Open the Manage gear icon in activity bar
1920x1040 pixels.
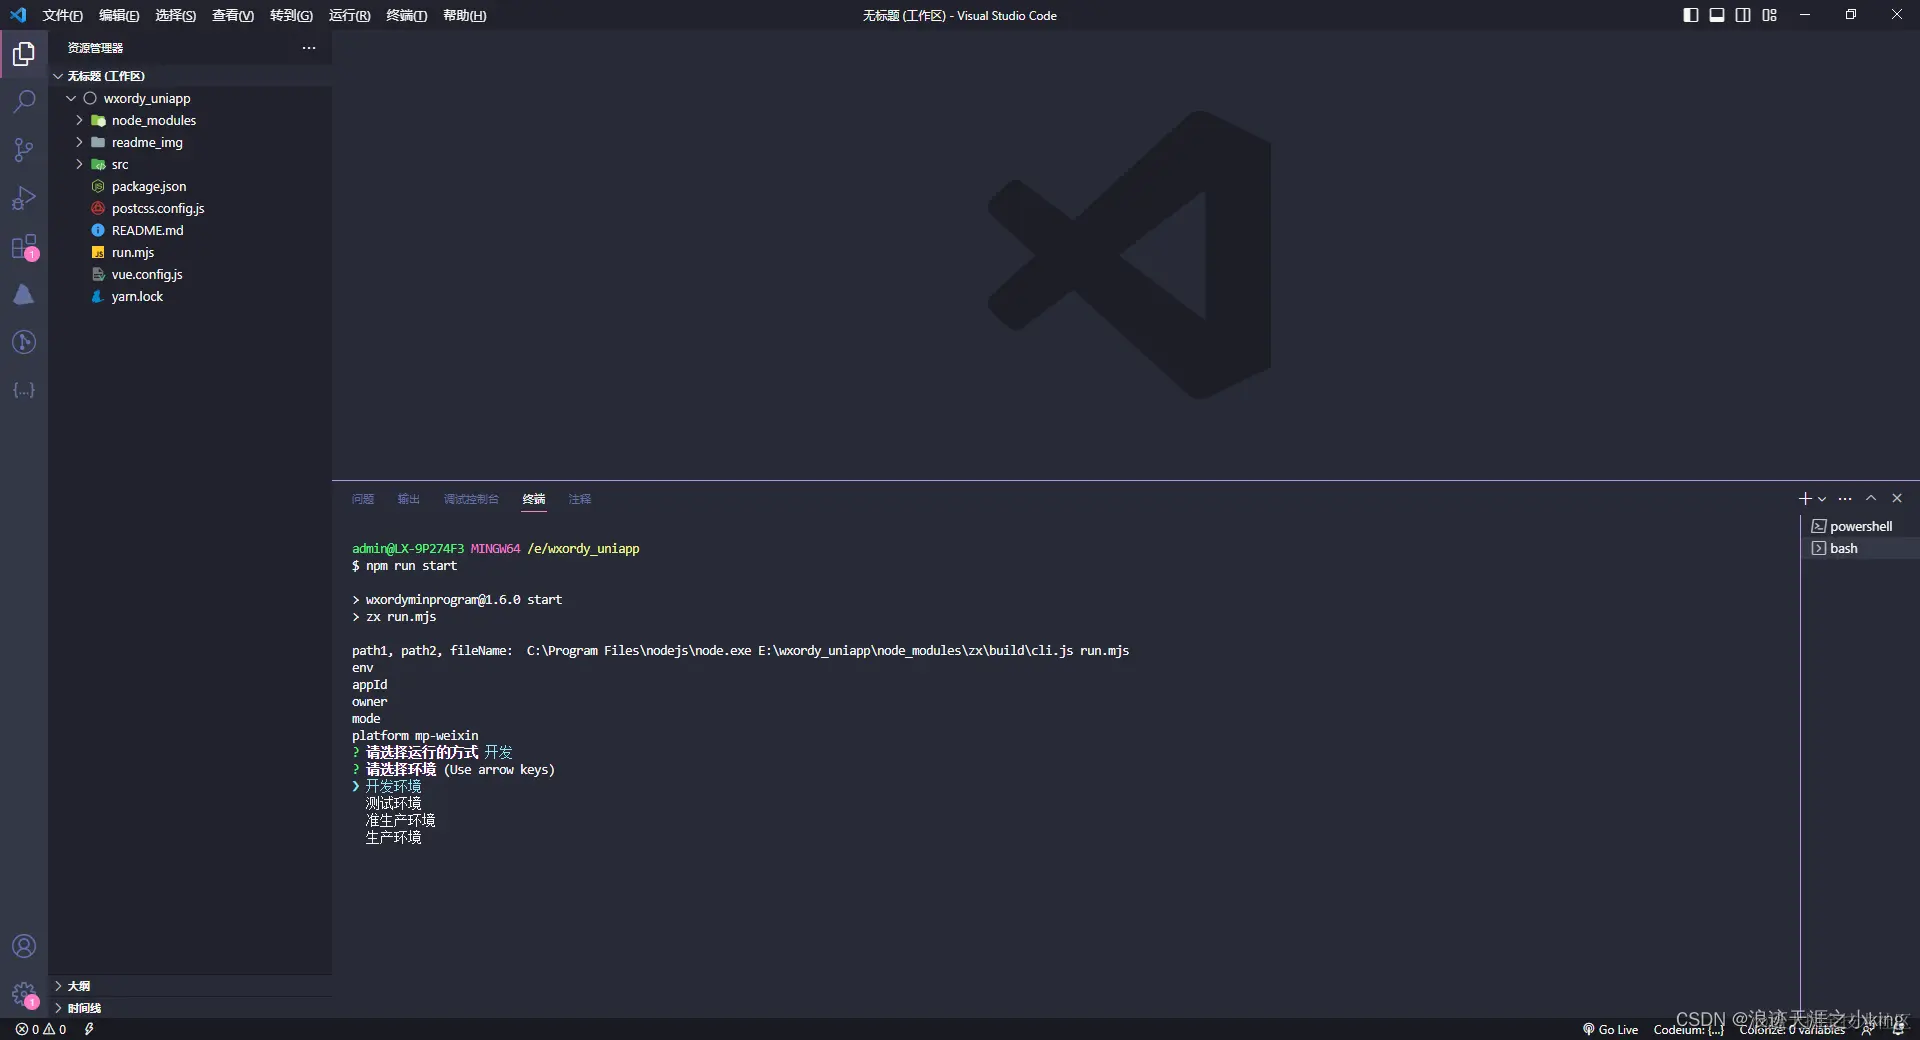pos(24,994)
